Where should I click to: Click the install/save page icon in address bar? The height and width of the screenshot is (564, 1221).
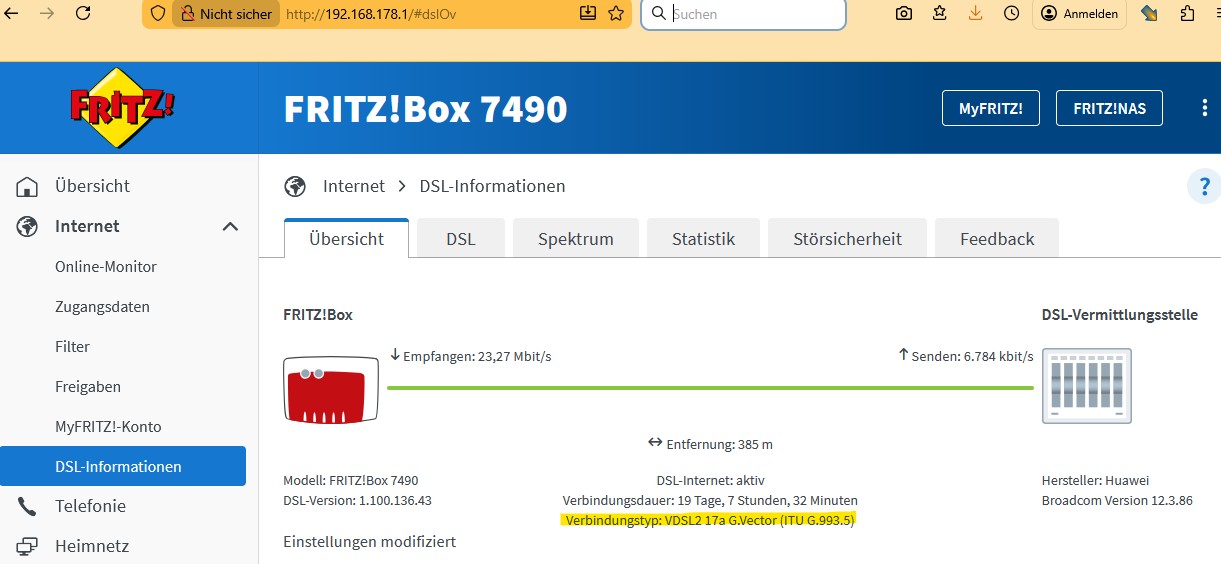coord(588,13)
